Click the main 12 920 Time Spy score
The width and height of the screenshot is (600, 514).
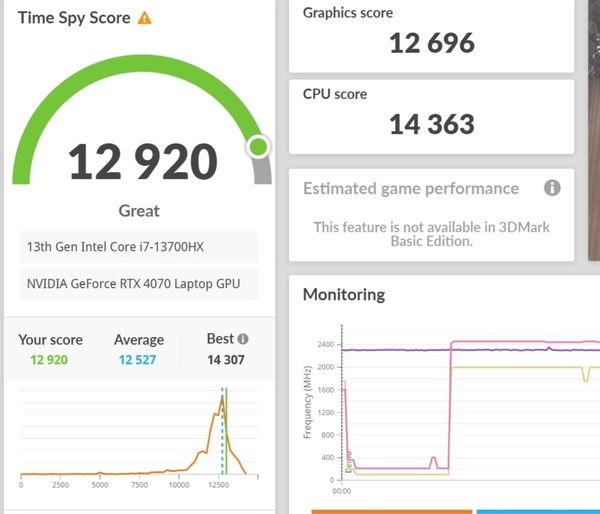point(143,162)
